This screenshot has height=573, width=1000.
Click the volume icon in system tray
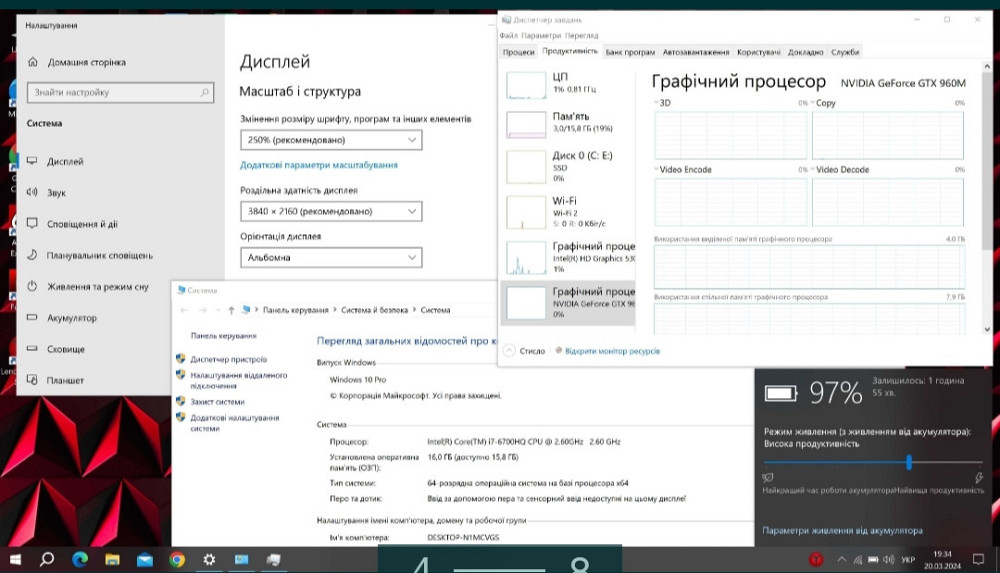pos(888,560)
